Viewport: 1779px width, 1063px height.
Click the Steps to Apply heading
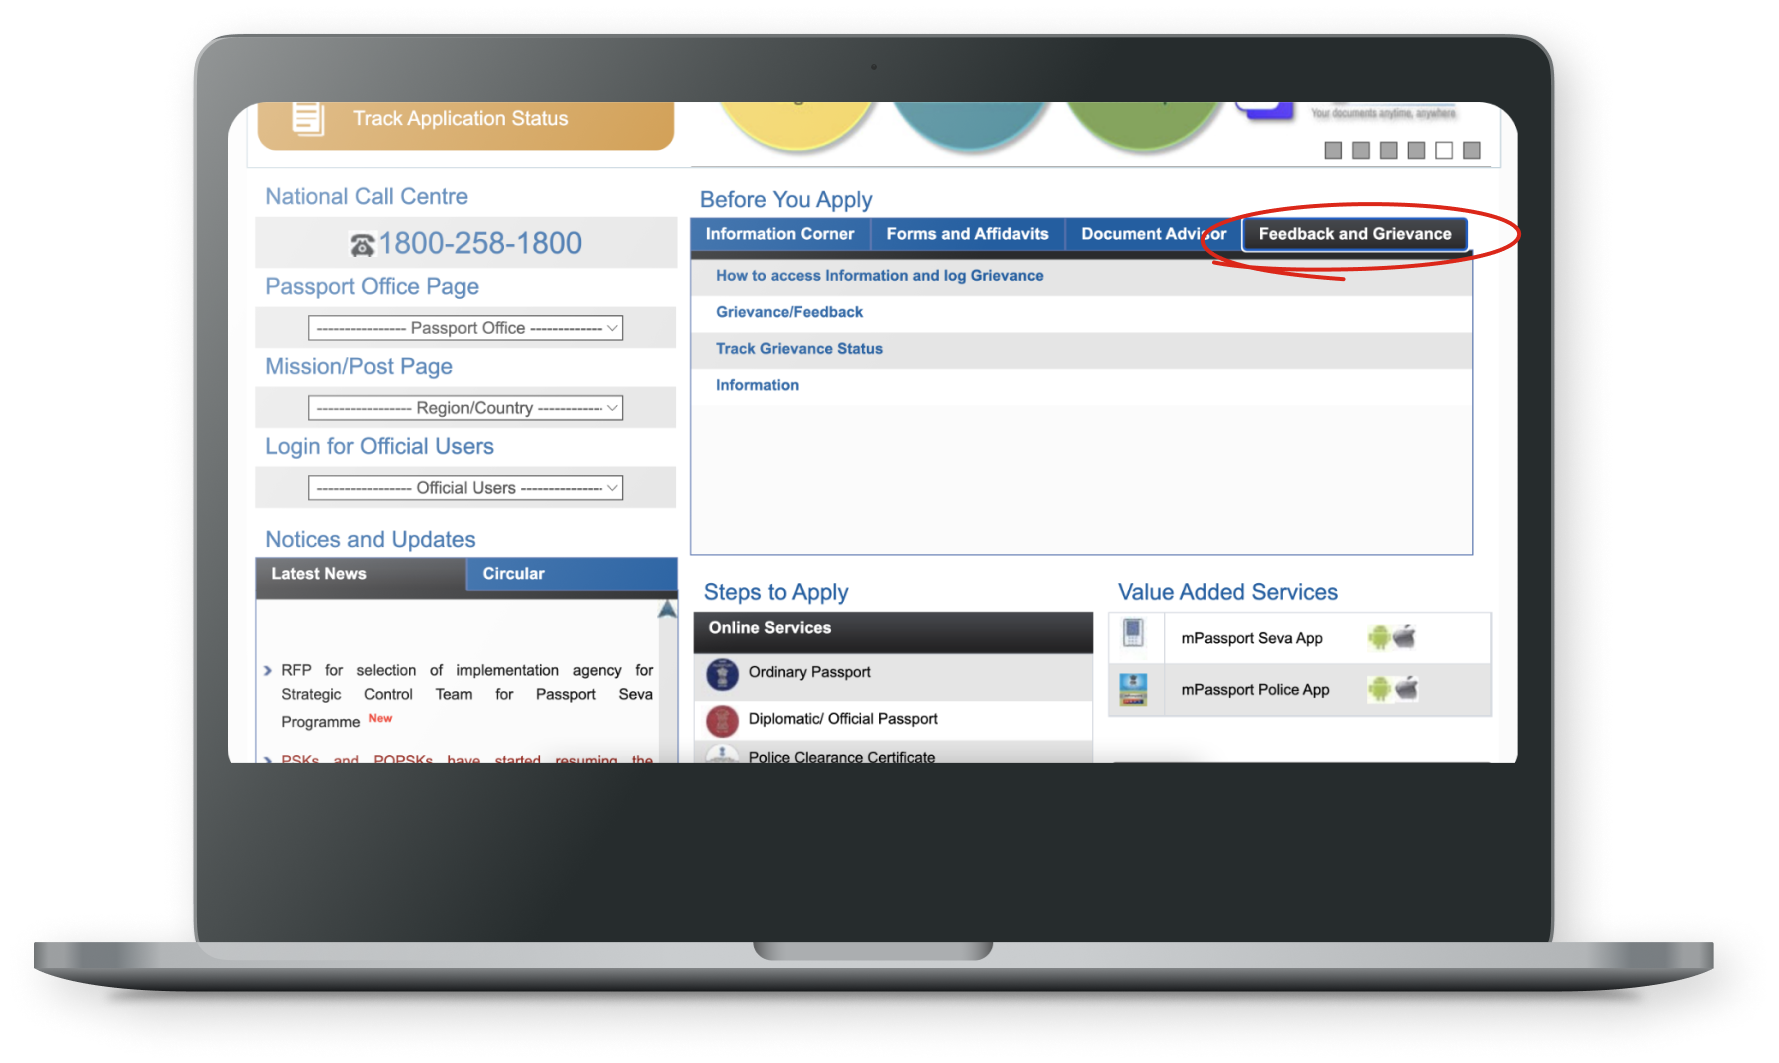776,593
